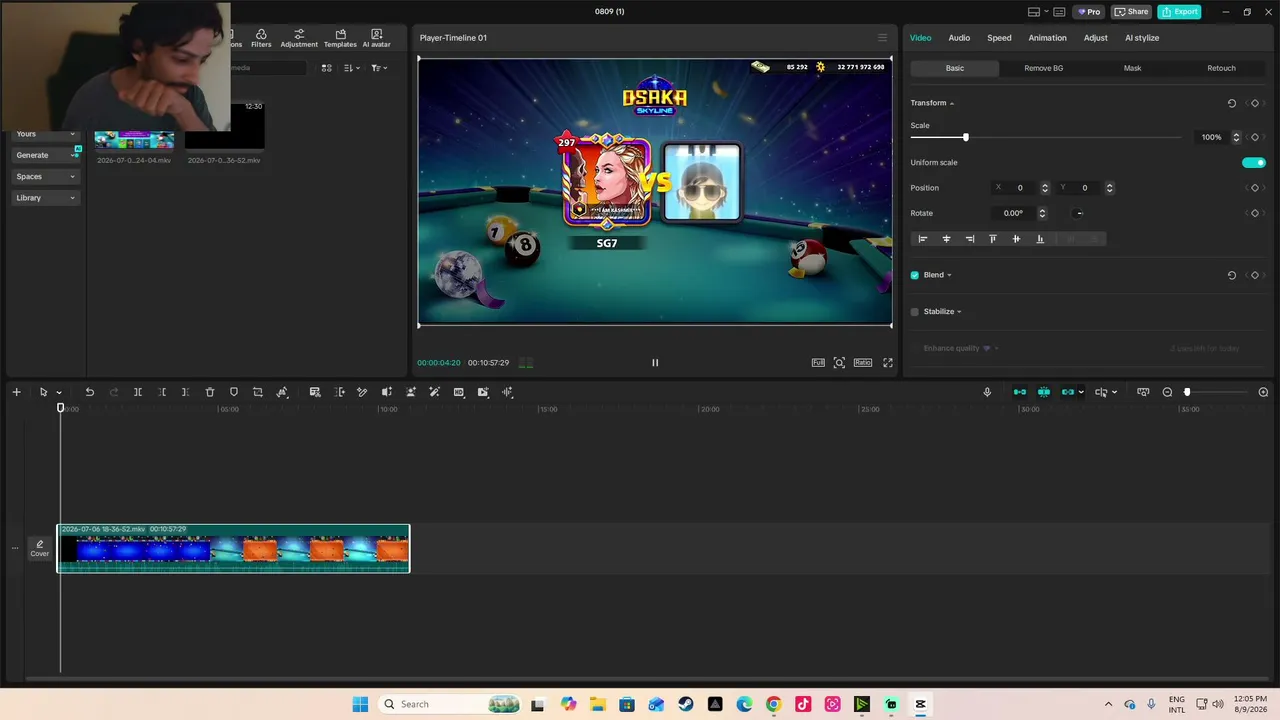Image resolution: width=1280 pixels, height=720 pixels.
Task: Click the Export button
Action: point(1179,12)
